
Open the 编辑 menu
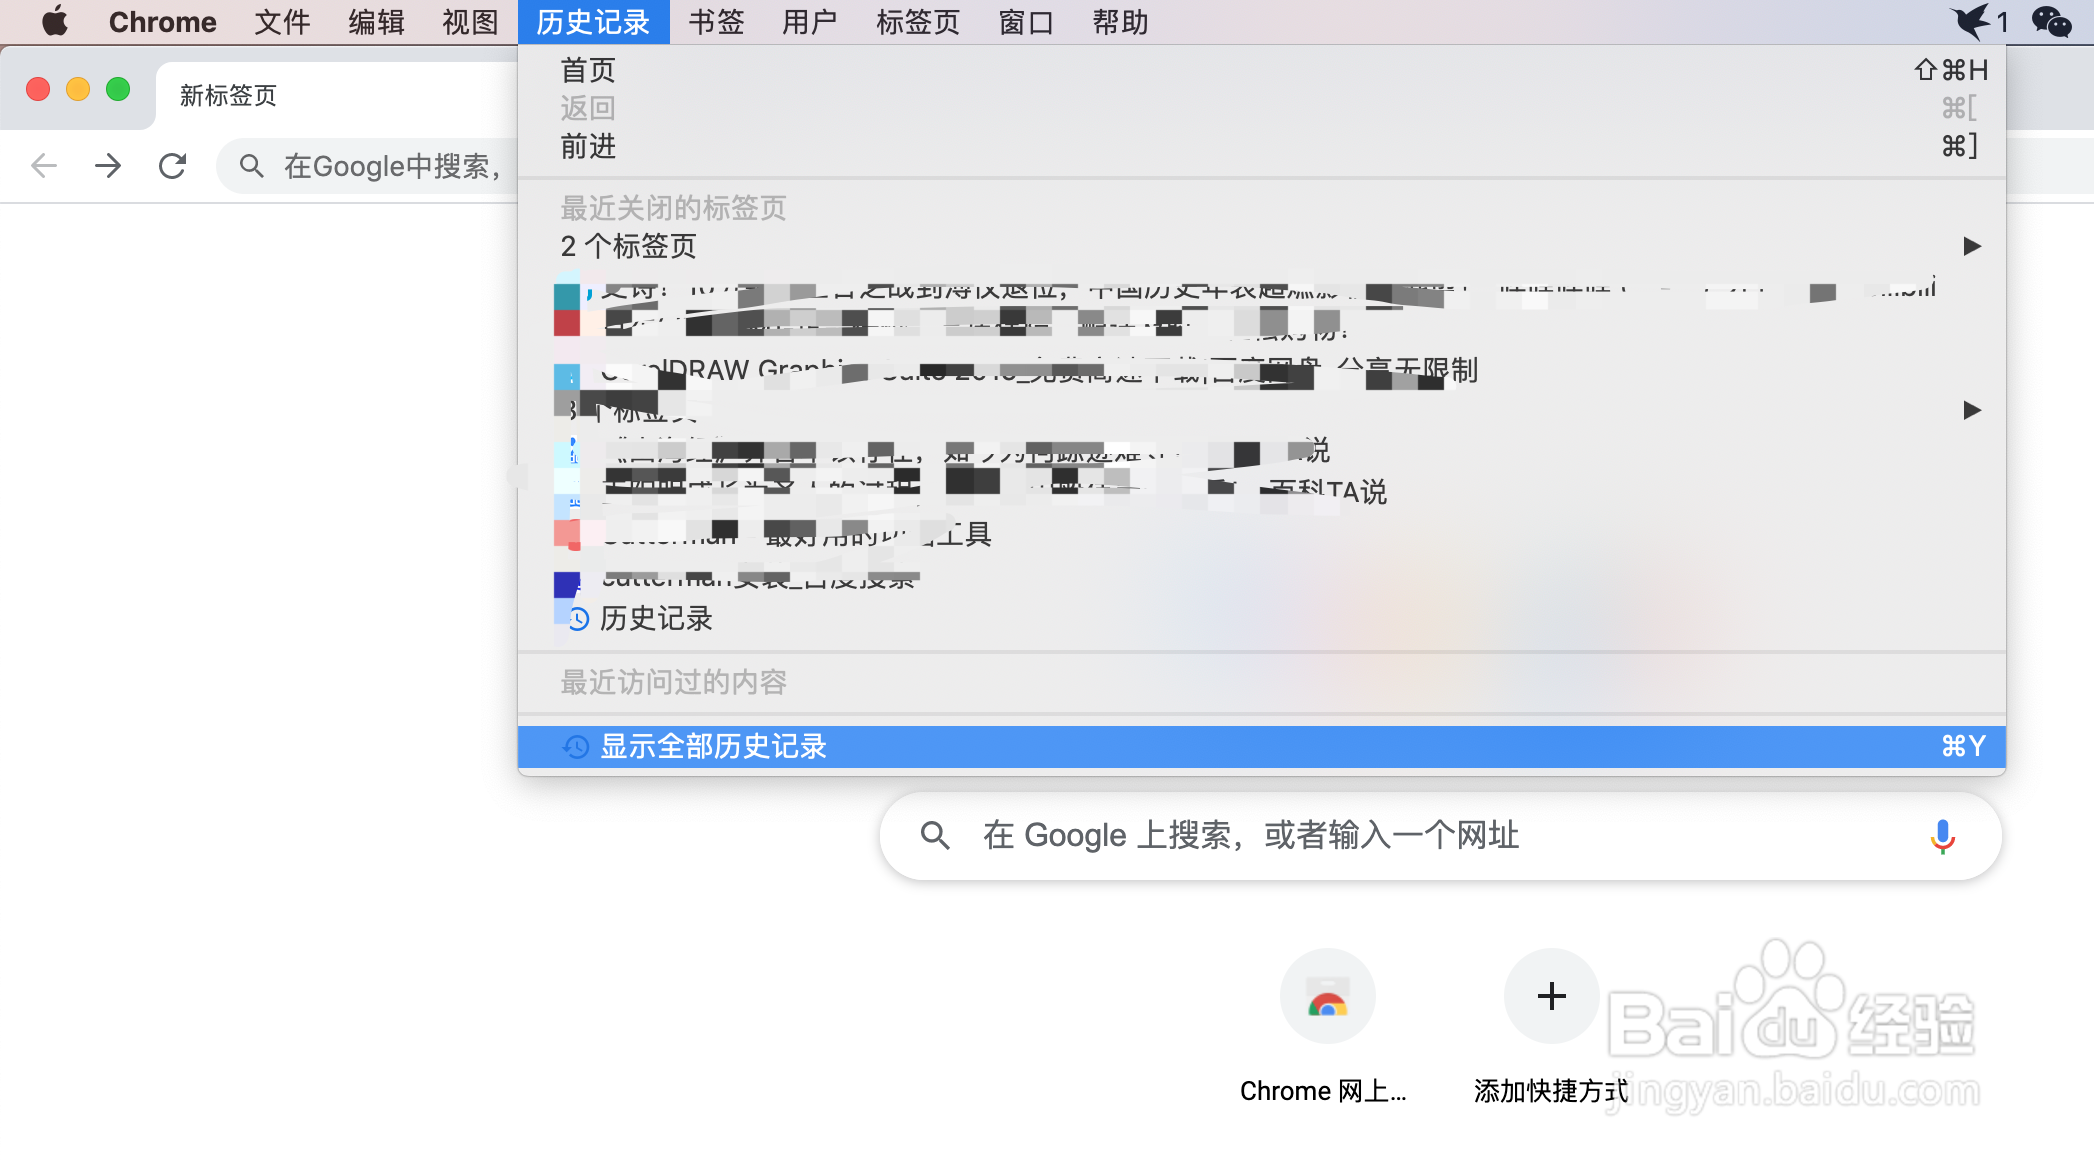376,22
